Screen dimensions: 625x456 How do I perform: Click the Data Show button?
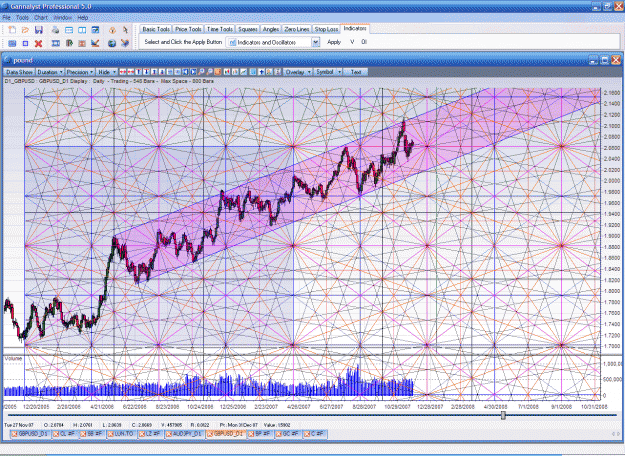pos(19,72)
